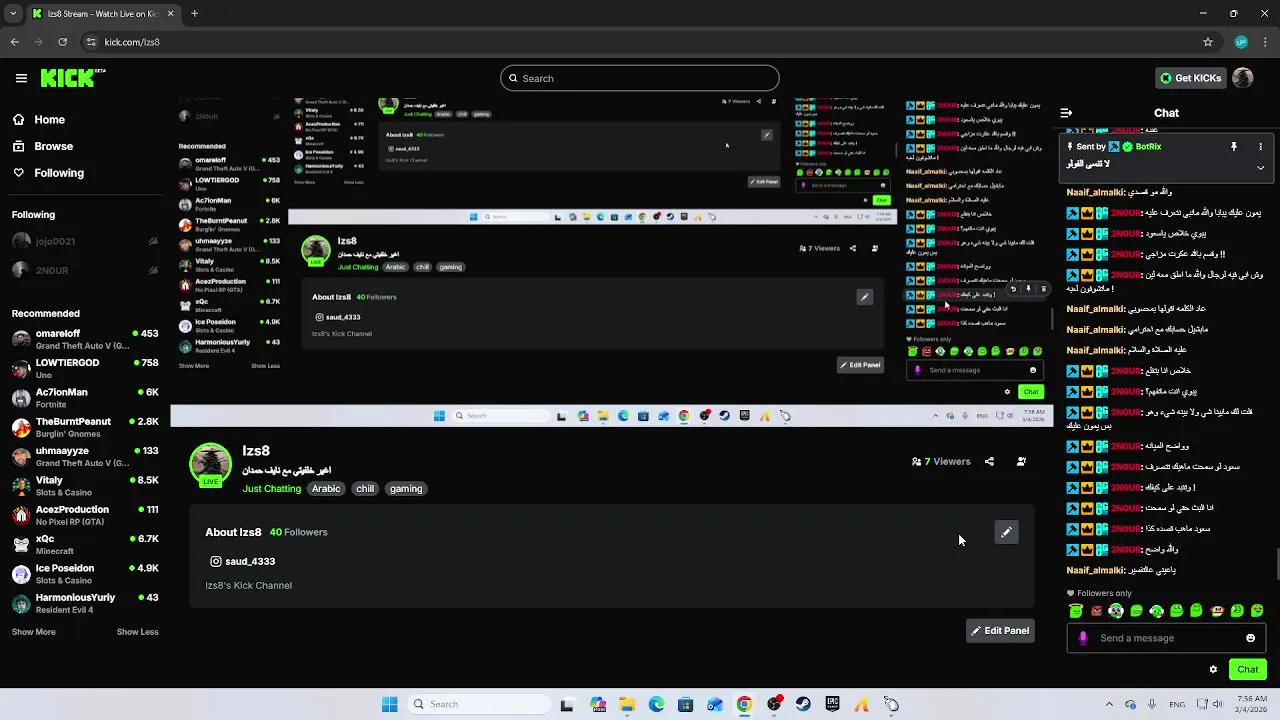
Task: Select the gaming tag below the video
Action: 406,489
